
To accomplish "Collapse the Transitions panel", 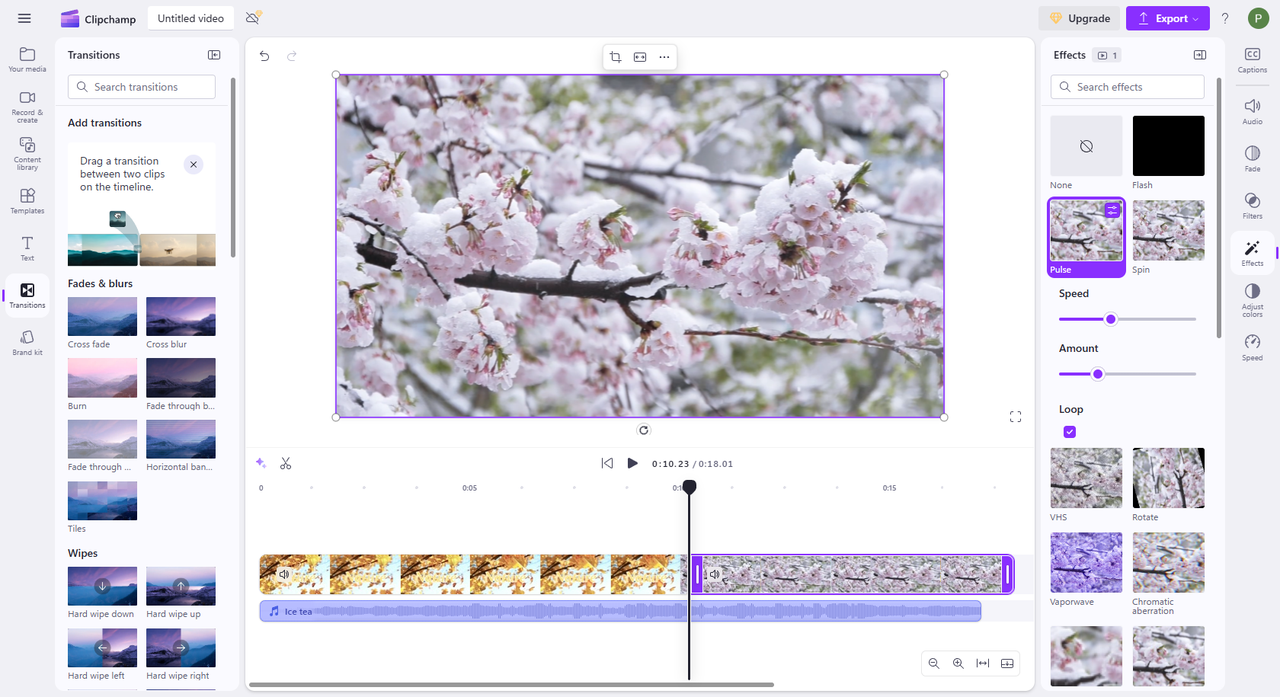I will [214, 55].
